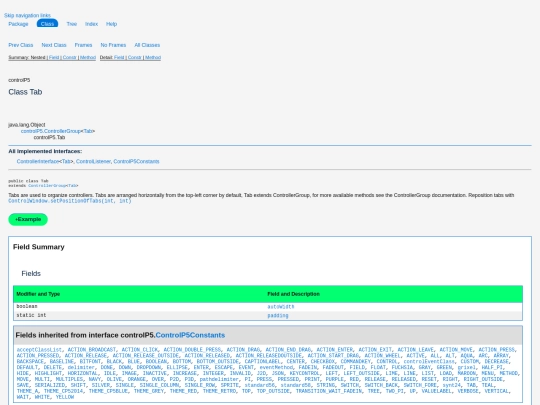Open the SINGLE_COLUMN constant link
The width and height of the screenshot is (540, 405).
159,385
